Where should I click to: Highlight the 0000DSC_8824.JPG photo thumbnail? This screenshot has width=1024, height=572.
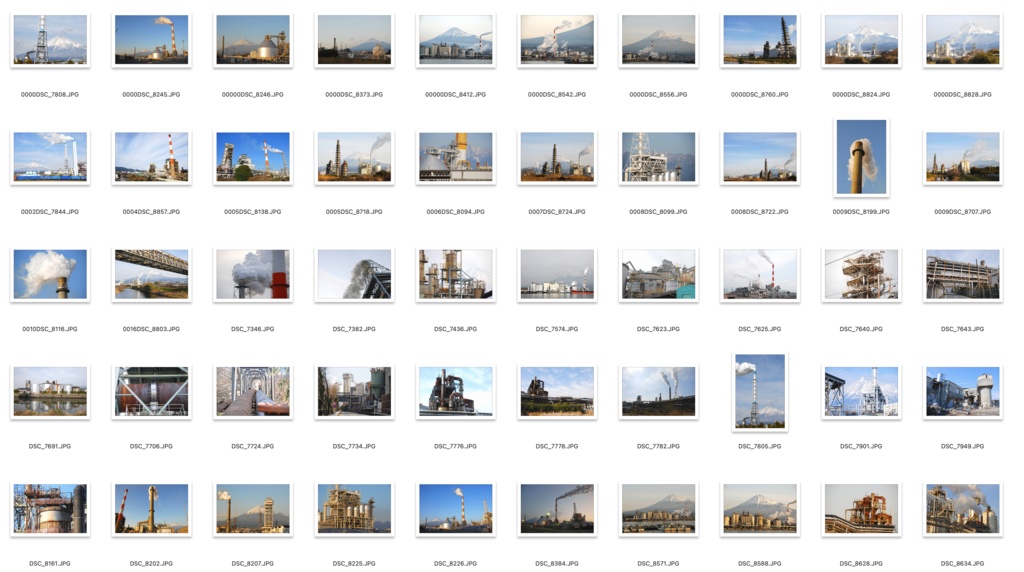coord(861,40)
